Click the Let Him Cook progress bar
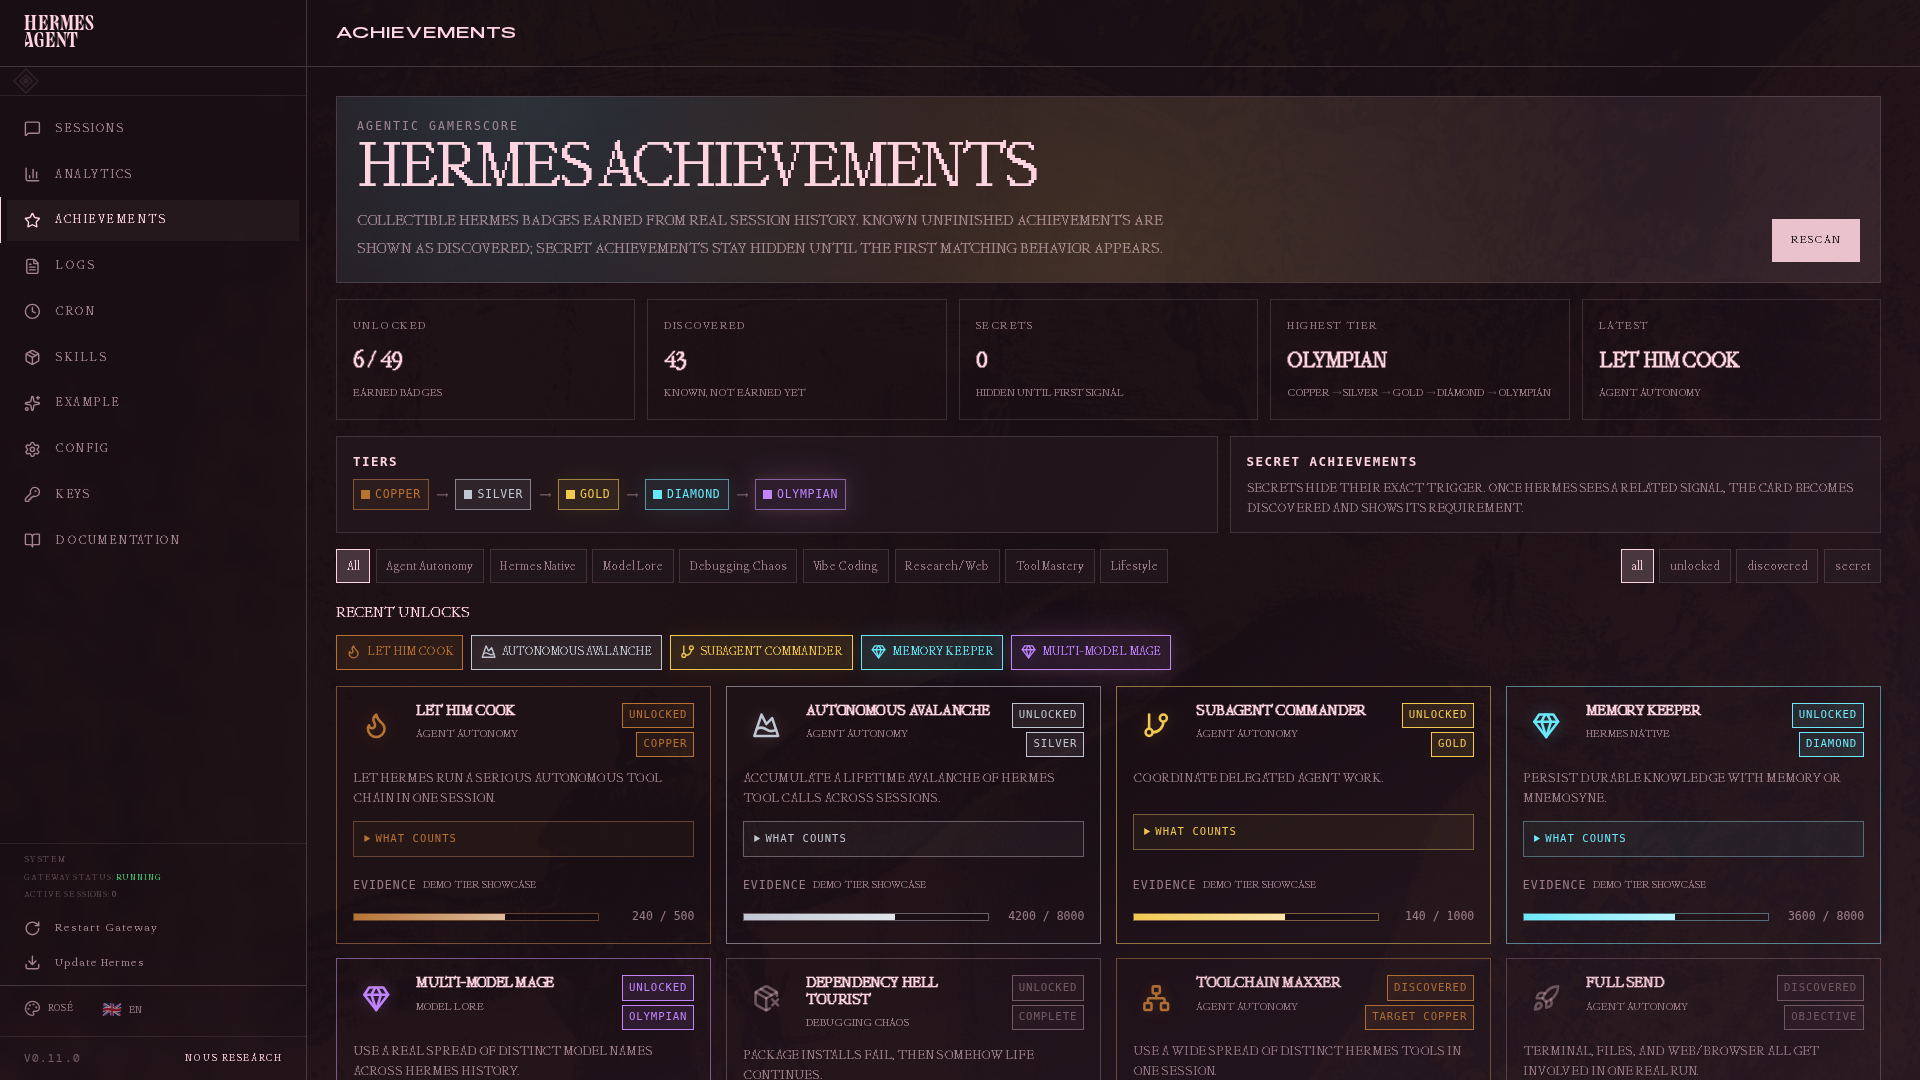This screenshot has height=1080, width=1920. coord(476,917)
